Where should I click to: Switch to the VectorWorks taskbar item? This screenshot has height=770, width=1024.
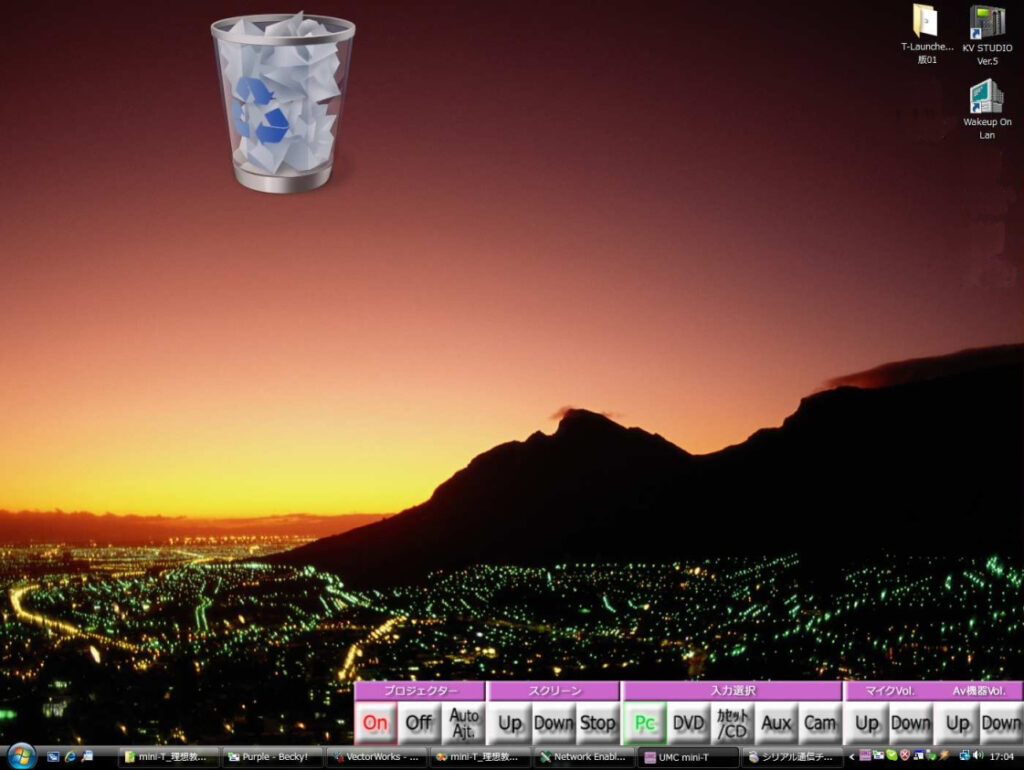point(377,757)
